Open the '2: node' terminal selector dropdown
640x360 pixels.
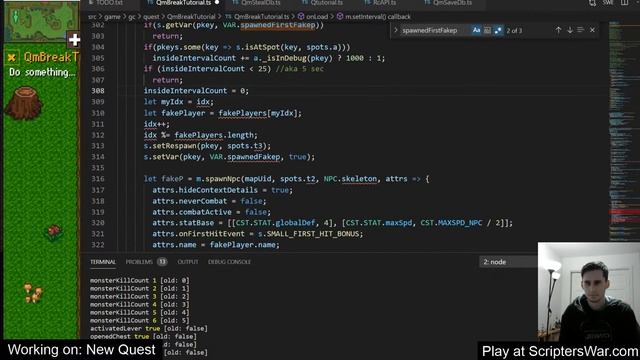pyautogui.click(x=508, y=262)
